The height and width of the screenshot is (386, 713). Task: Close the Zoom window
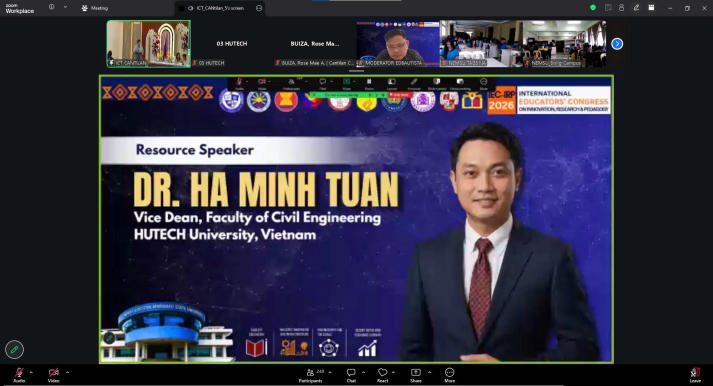704,8
